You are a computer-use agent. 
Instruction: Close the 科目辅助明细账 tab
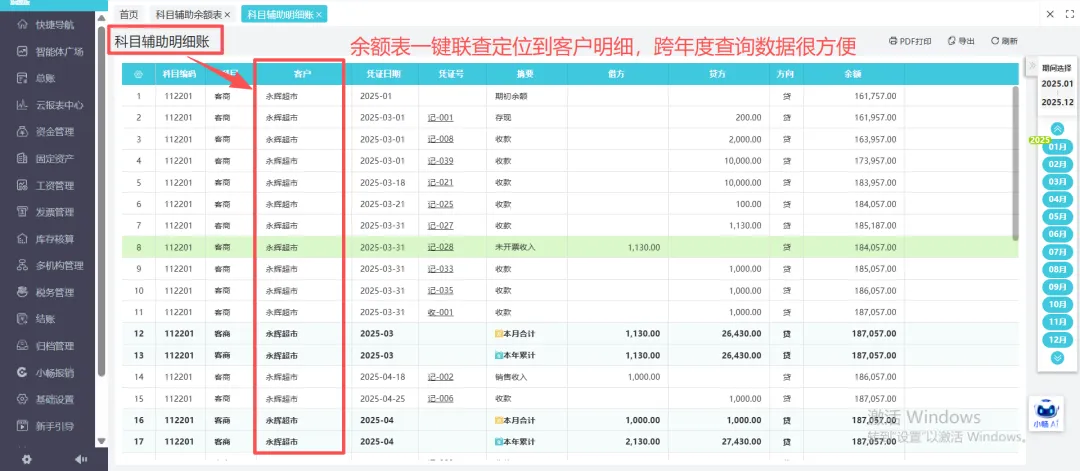click(319, 14)
